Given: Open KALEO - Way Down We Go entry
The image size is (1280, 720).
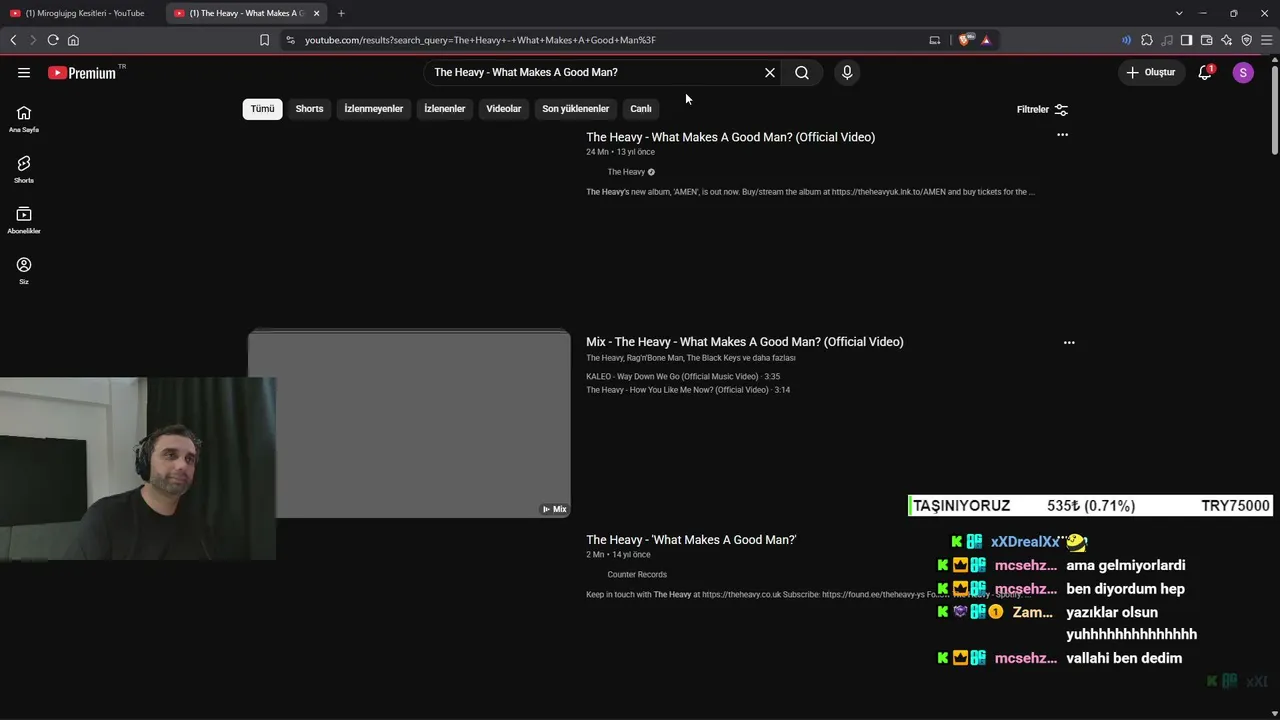Looking at the screenshot, I should point(683,377).
